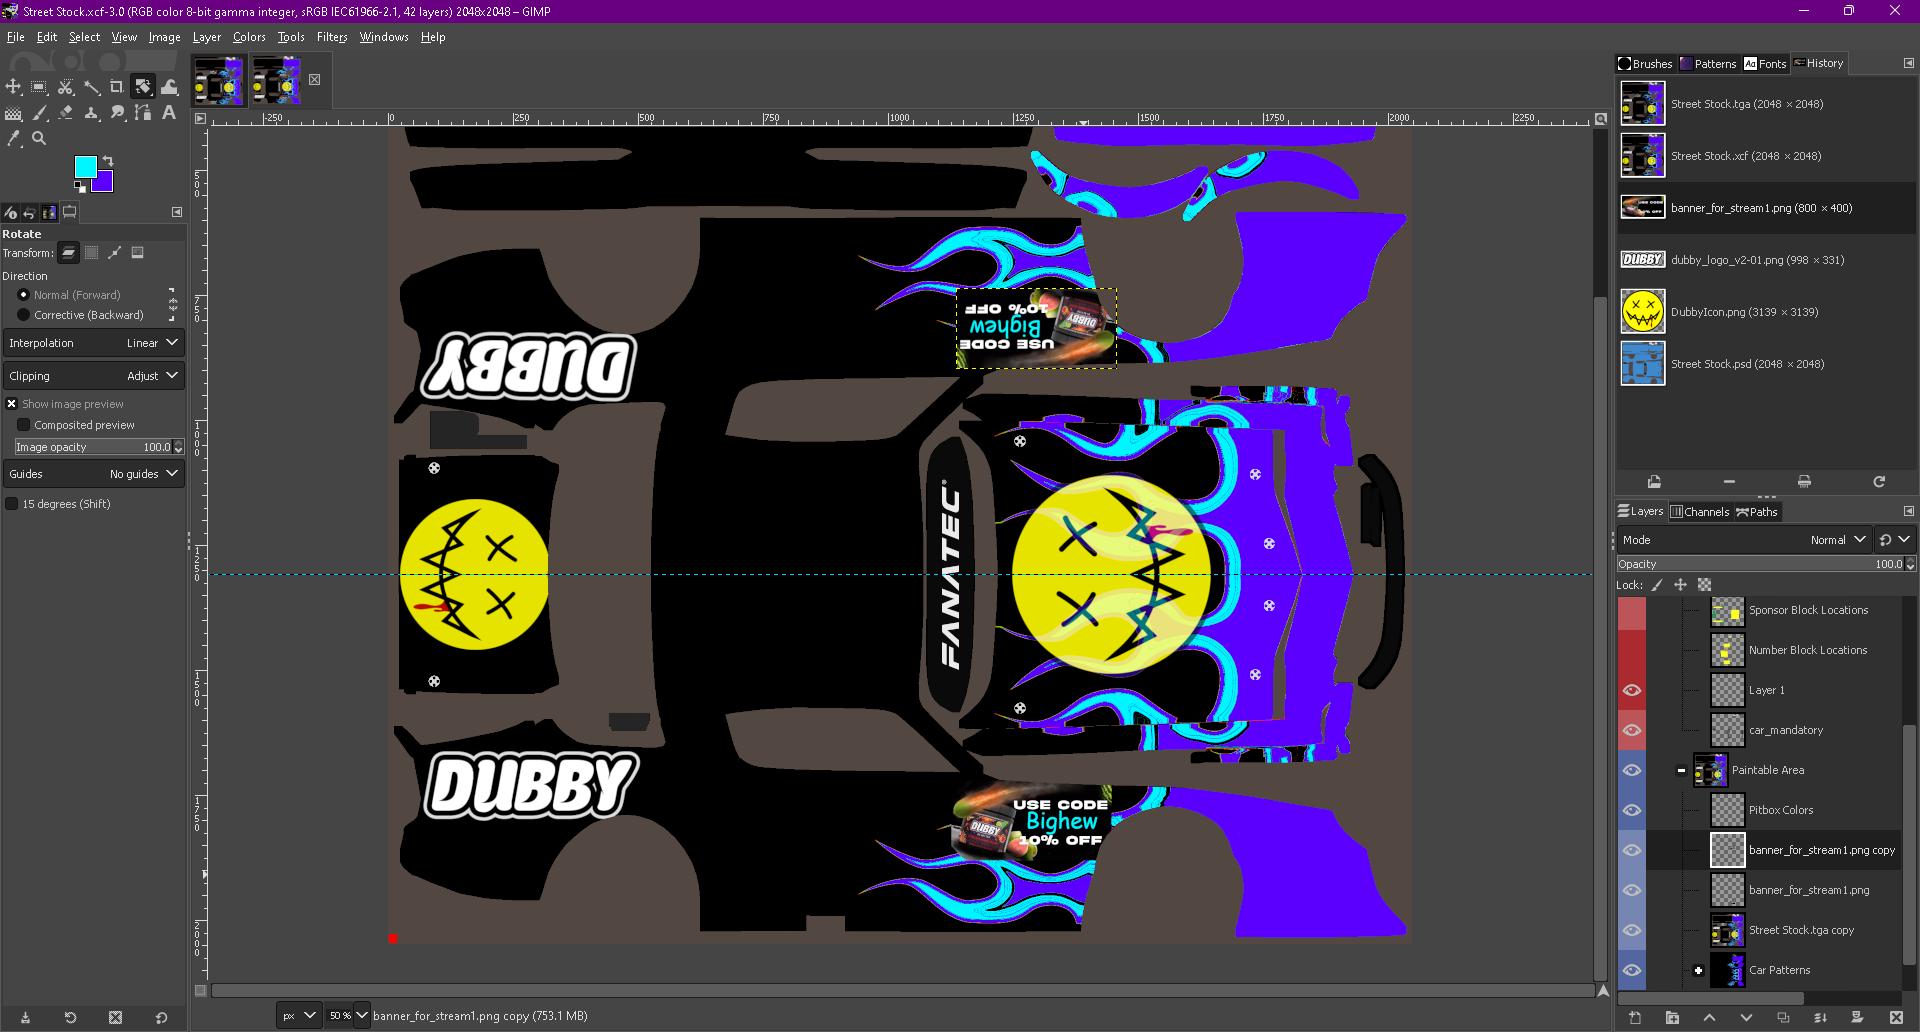
Task: Enable the Composited preview checkbox
Action: pos(24,425)
